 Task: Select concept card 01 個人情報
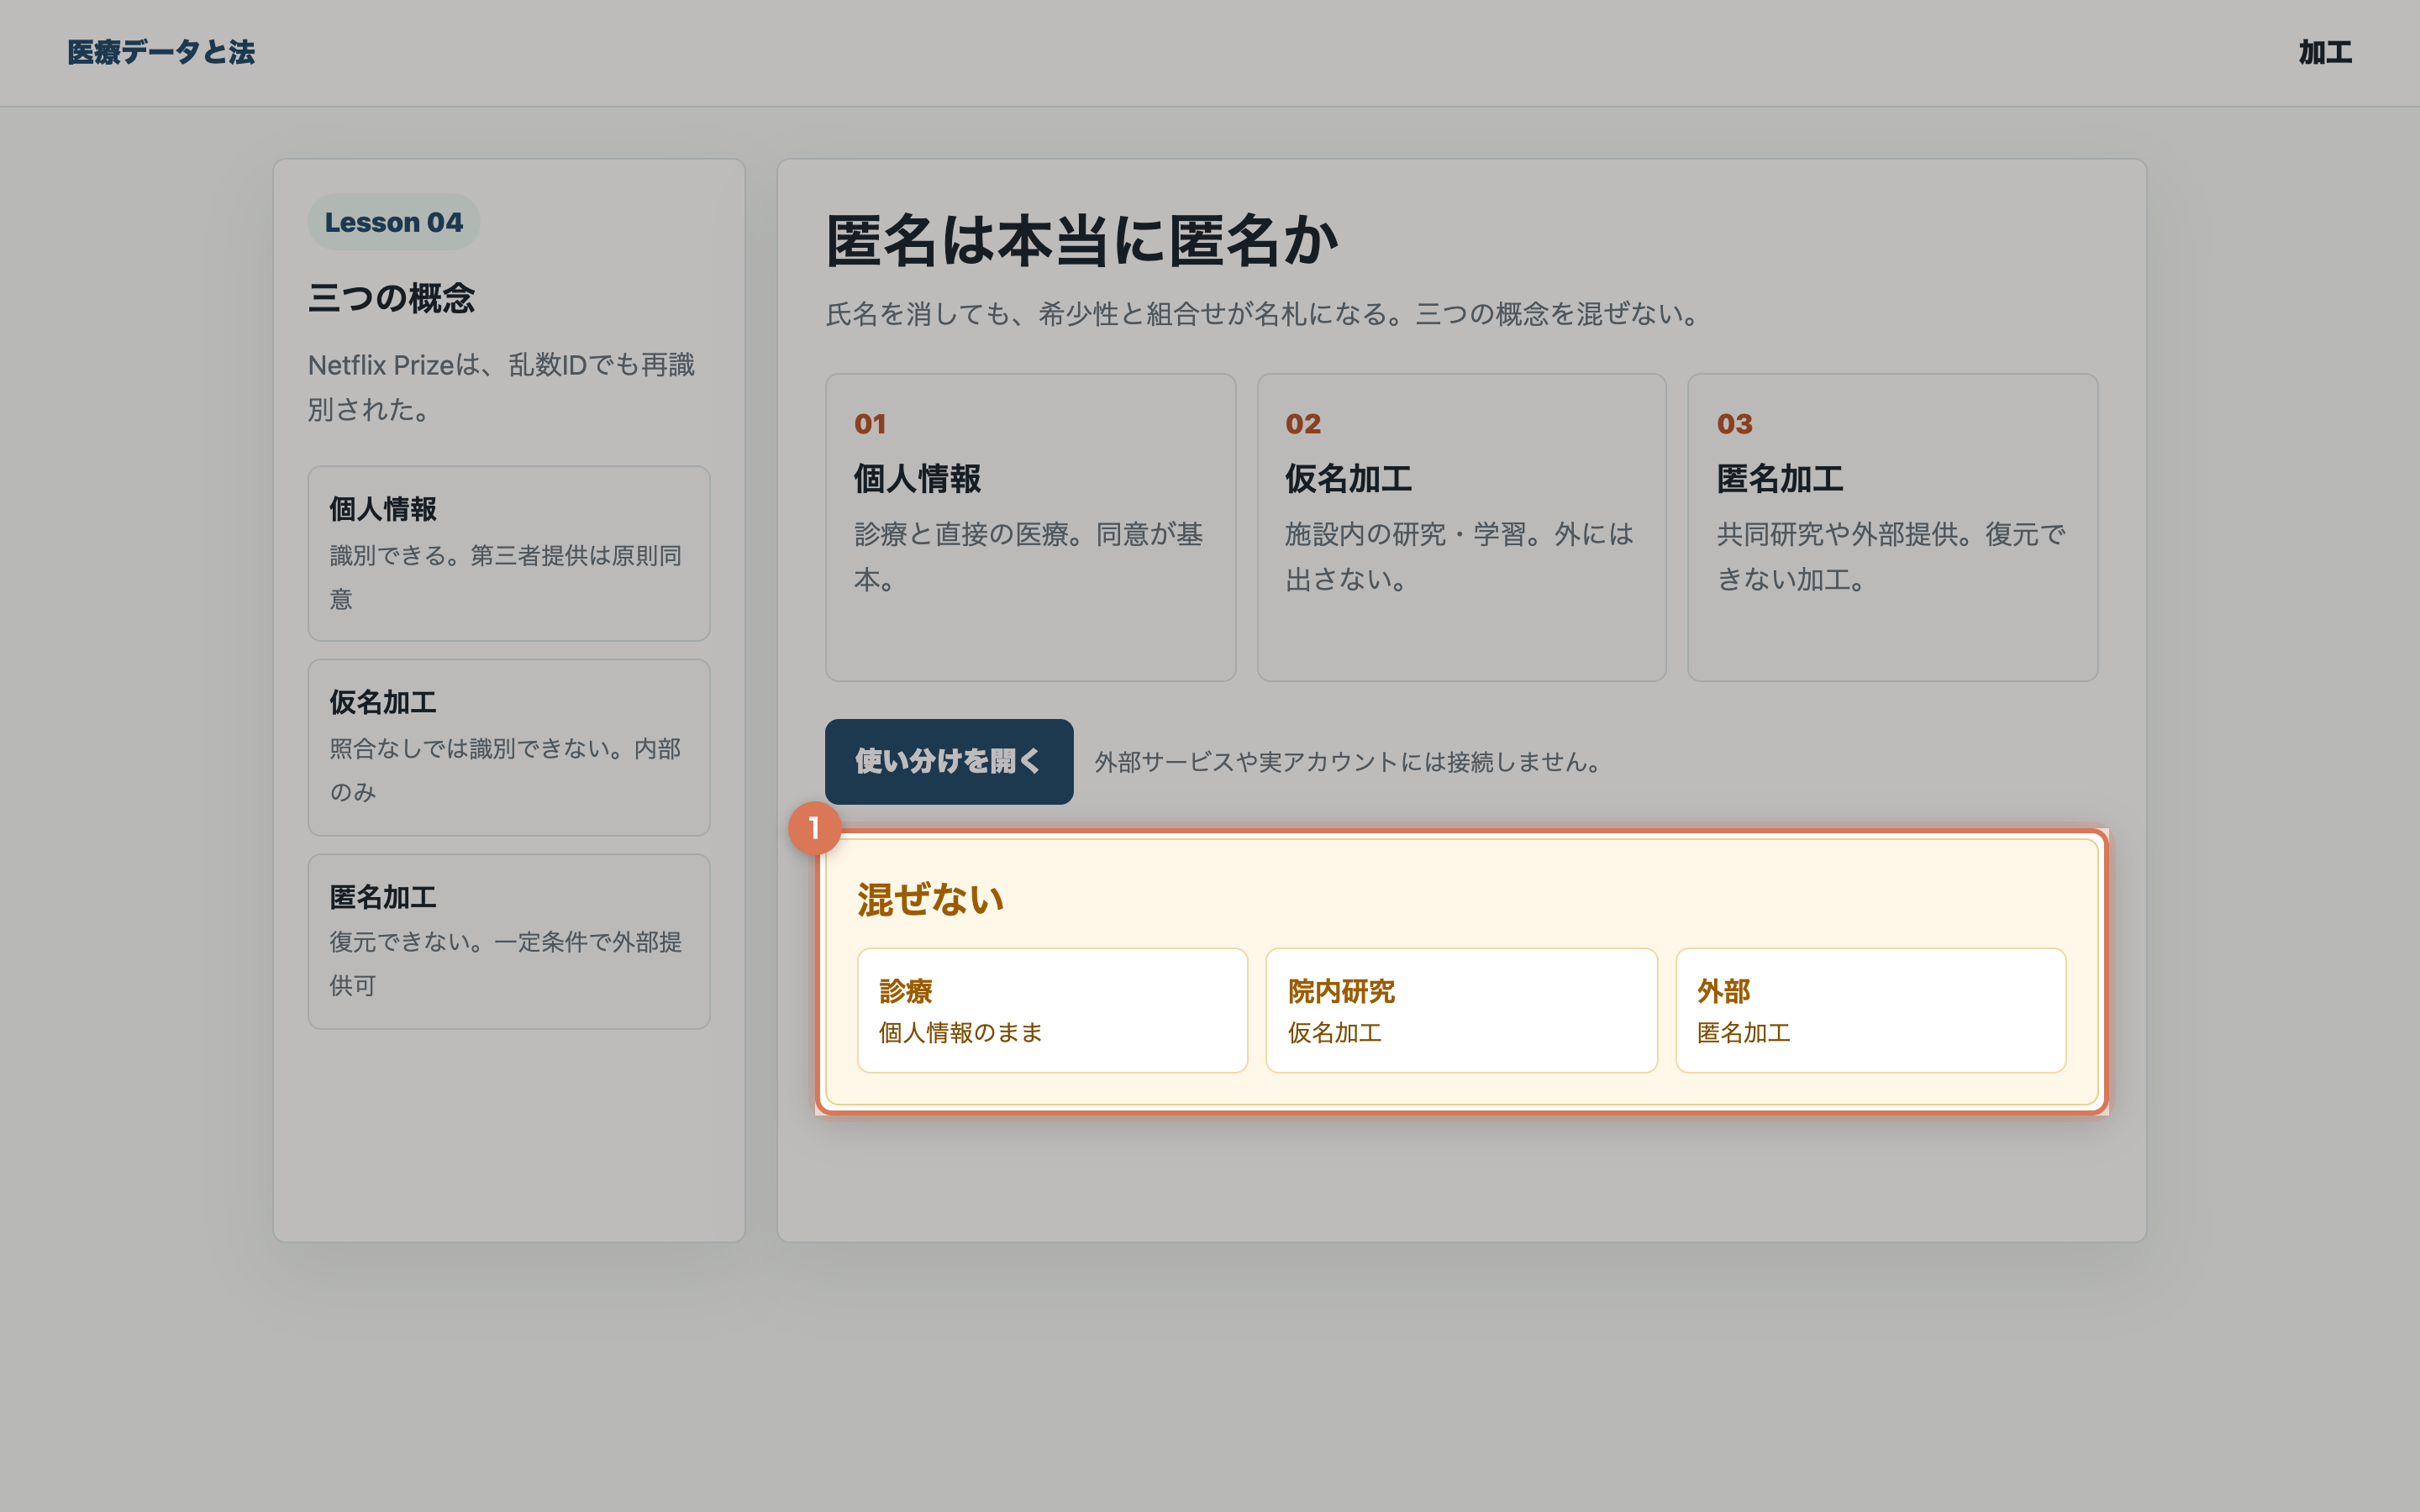pos(1030,527)
